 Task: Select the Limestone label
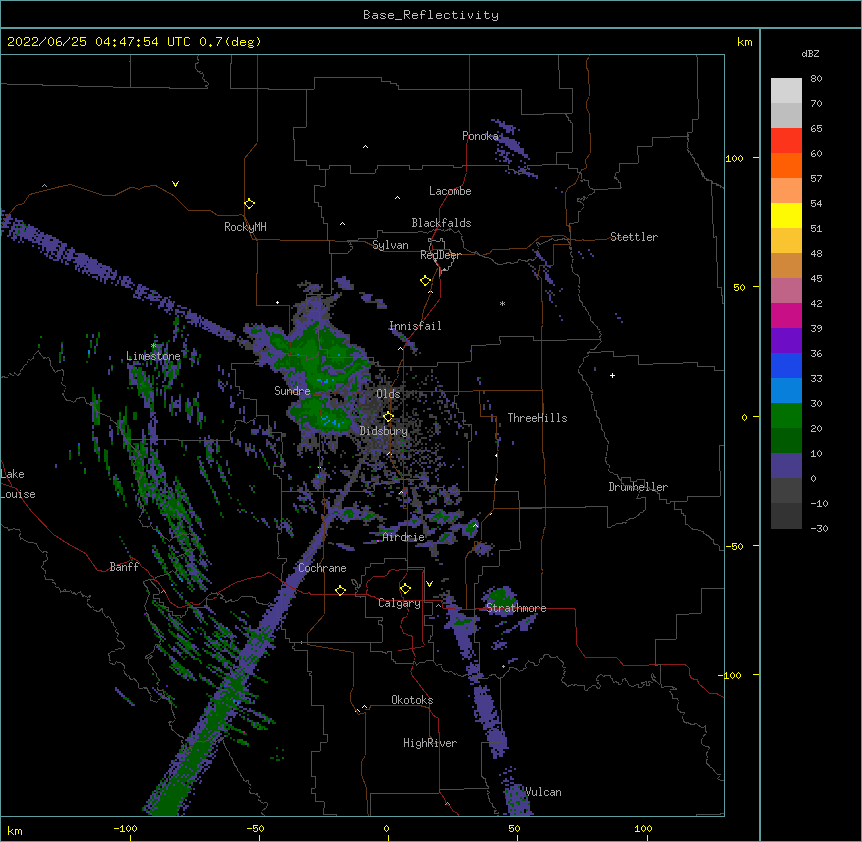click(x=153, y=356)
